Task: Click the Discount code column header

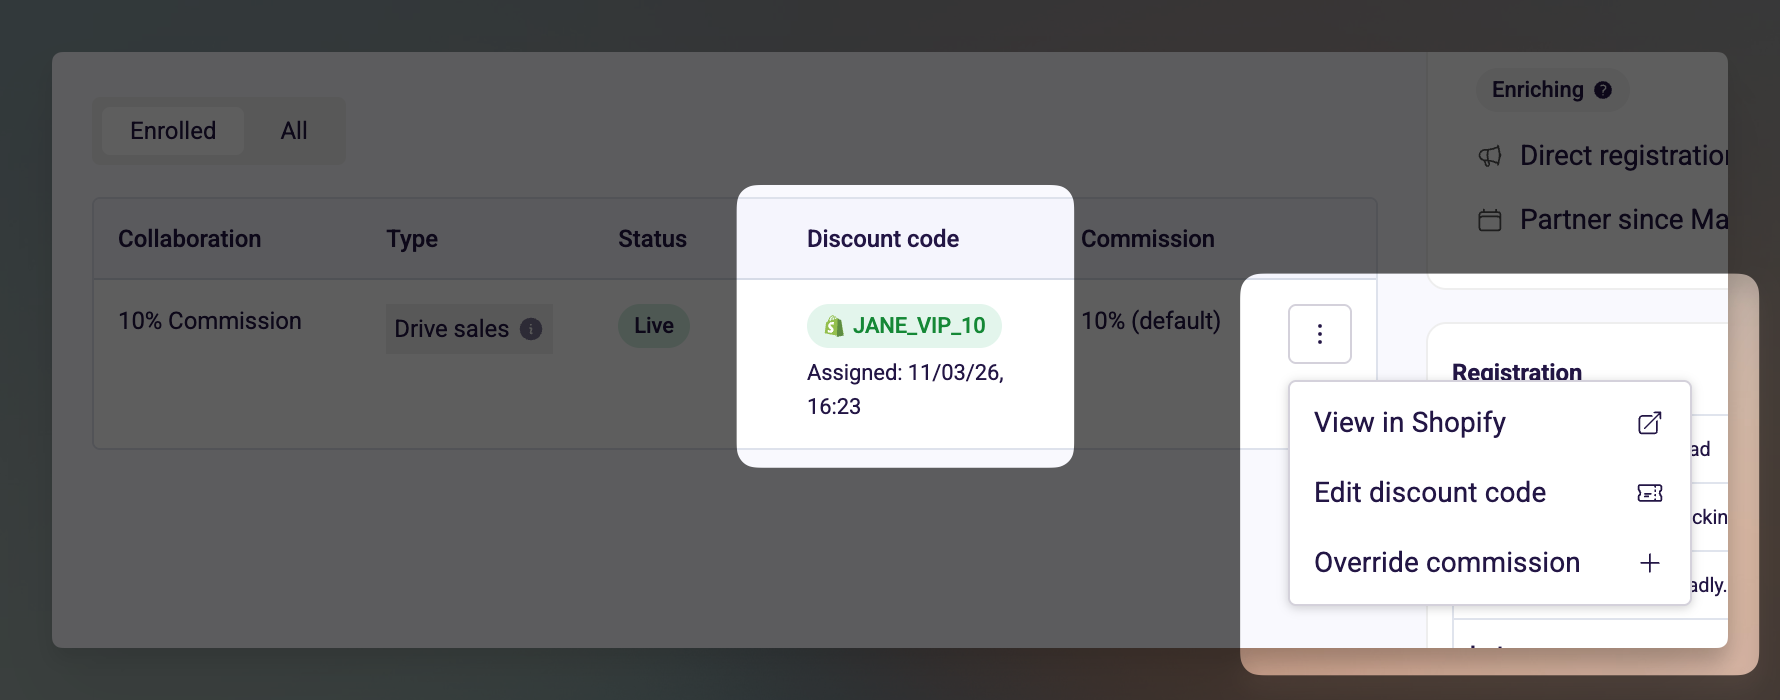Action: pyautogui.click(x=882, y=238)
